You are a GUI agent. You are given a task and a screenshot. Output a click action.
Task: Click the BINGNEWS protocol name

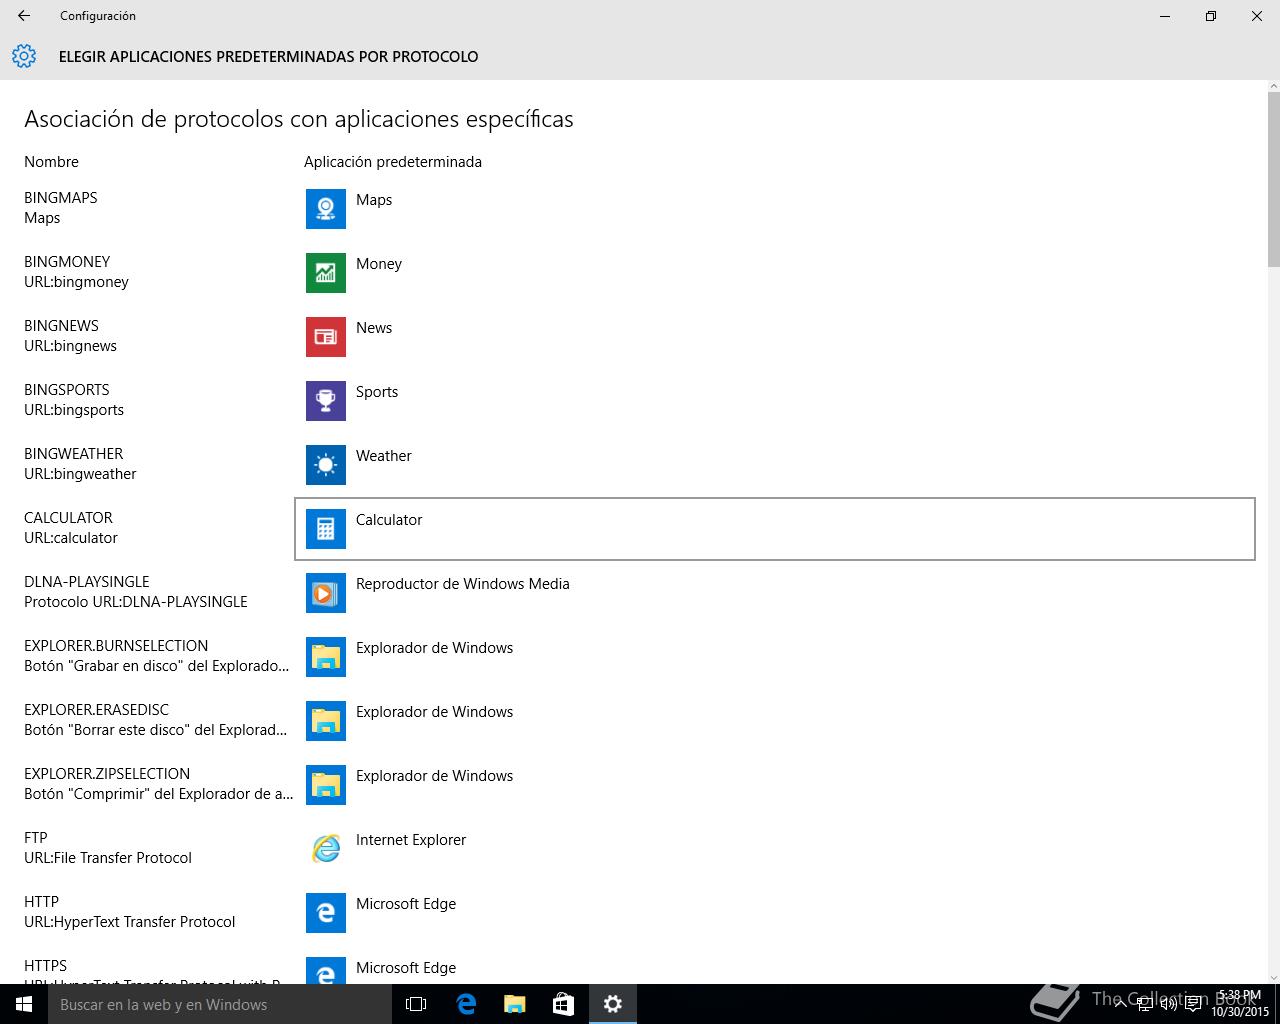(61, 326)
